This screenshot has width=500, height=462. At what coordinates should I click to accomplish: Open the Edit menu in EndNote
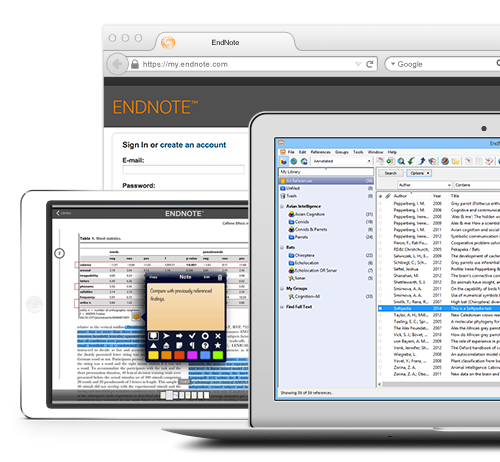pos(302,152)
